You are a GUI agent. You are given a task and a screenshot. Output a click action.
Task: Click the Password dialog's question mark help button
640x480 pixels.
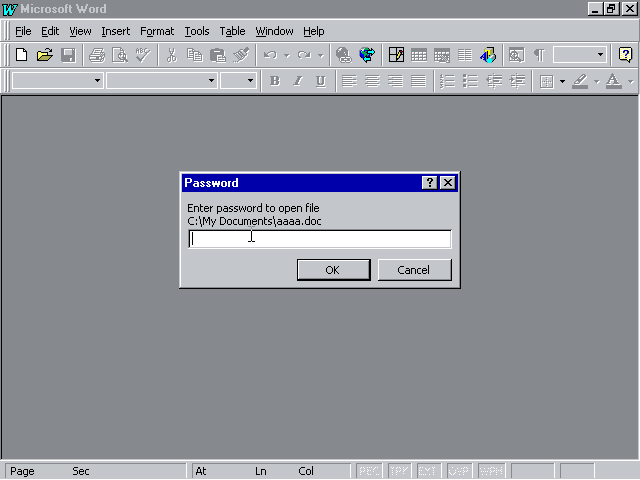(429, 182)
